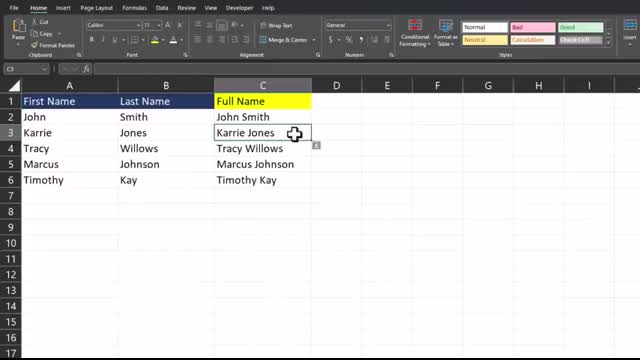Select top align icon
Viewport: 640px width, 360px height.
[x=197, y=24]
